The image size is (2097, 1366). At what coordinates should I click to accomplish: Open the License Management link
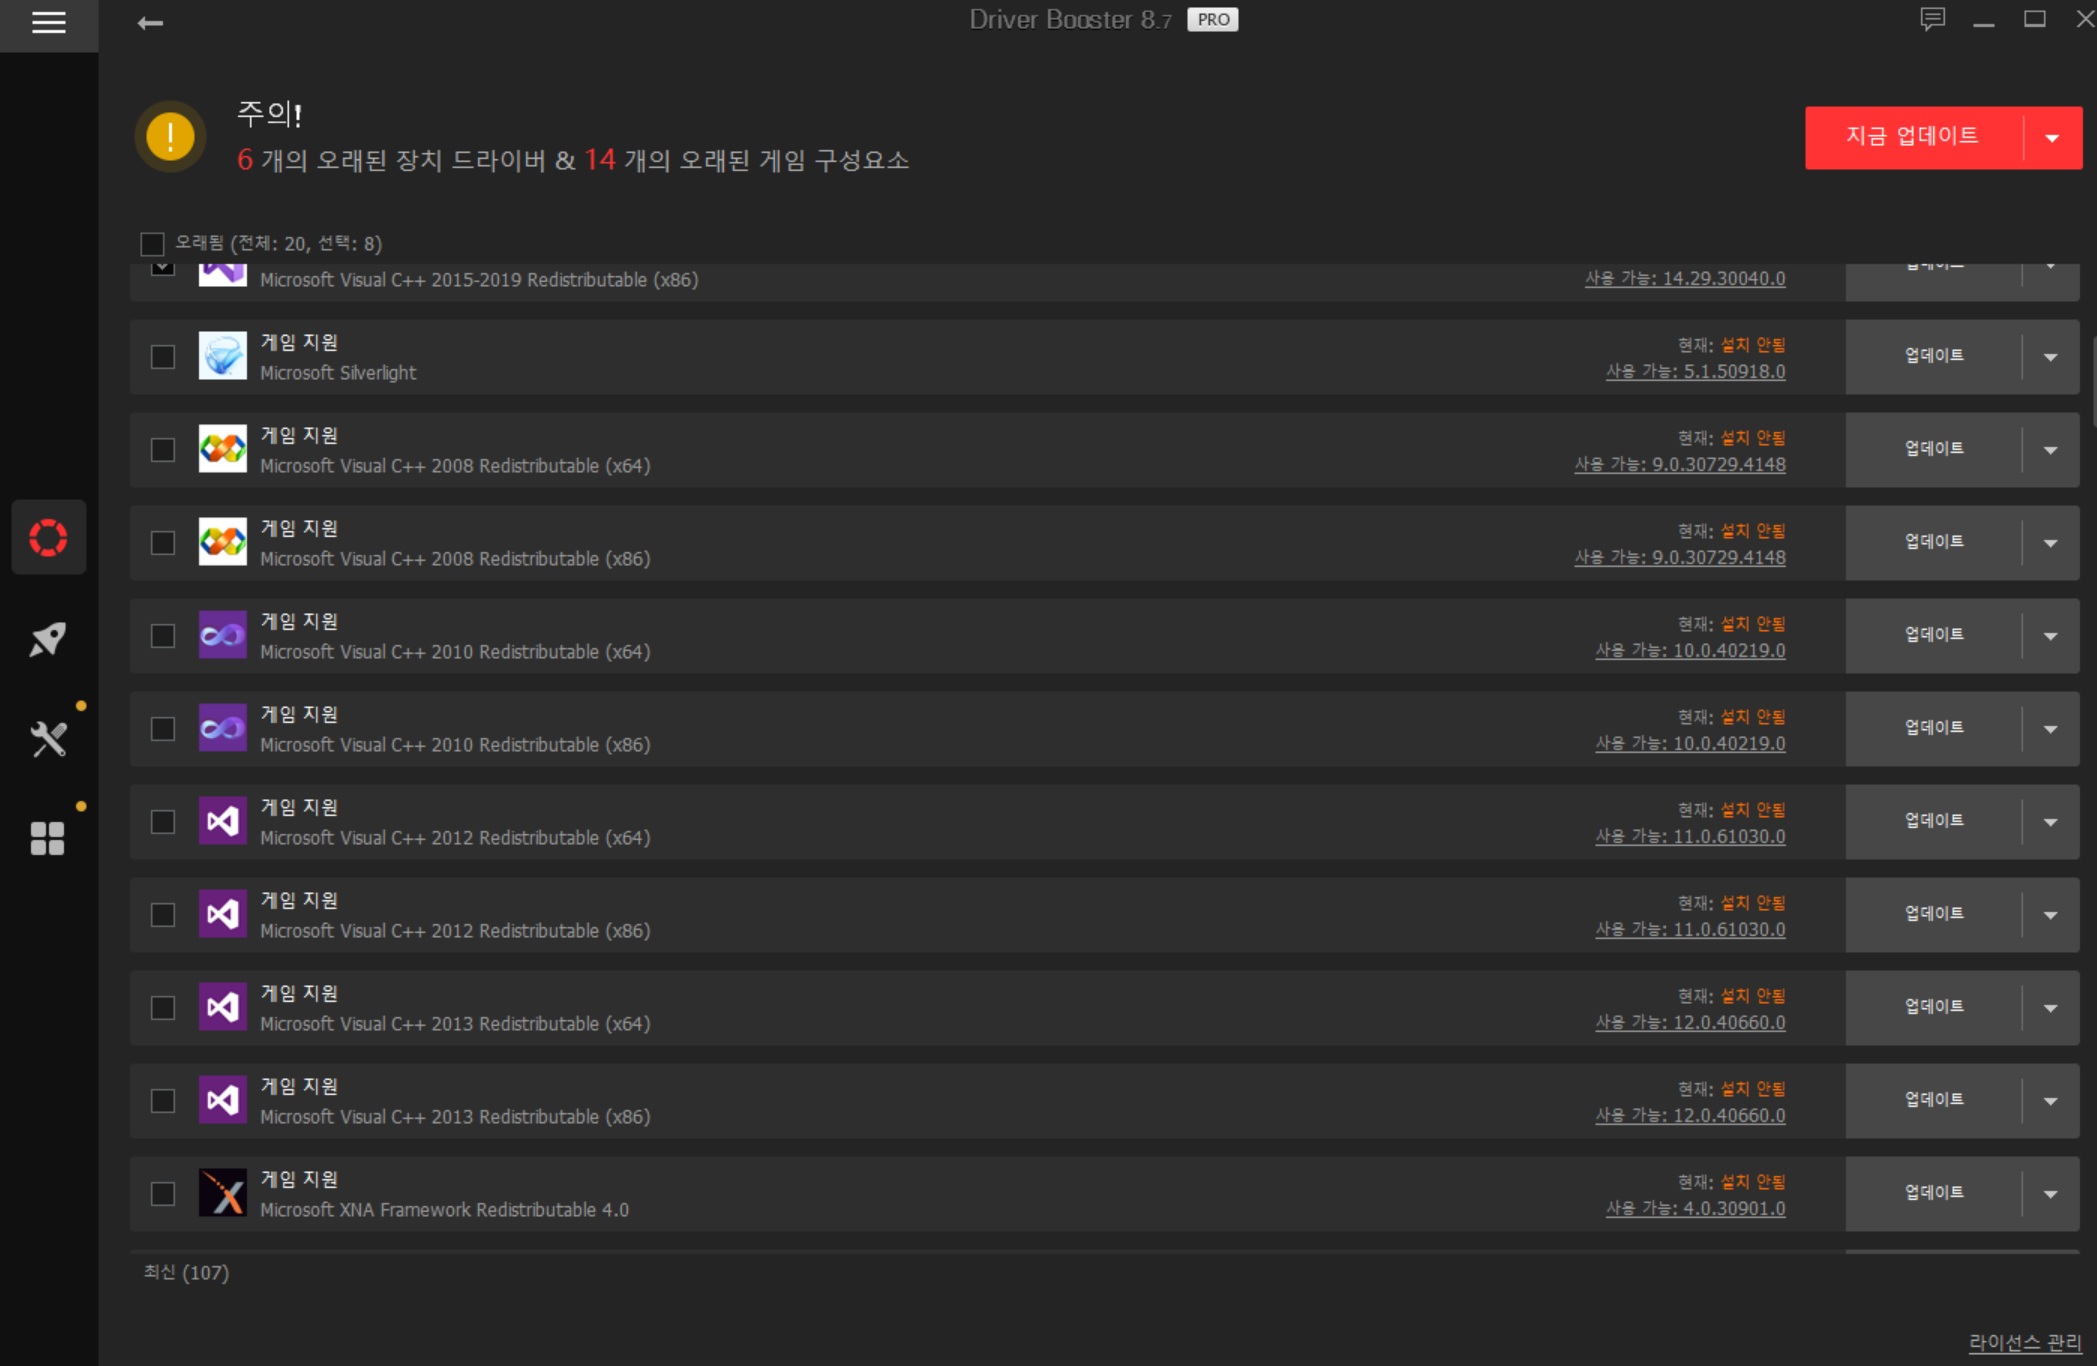click(2024, 1342)
